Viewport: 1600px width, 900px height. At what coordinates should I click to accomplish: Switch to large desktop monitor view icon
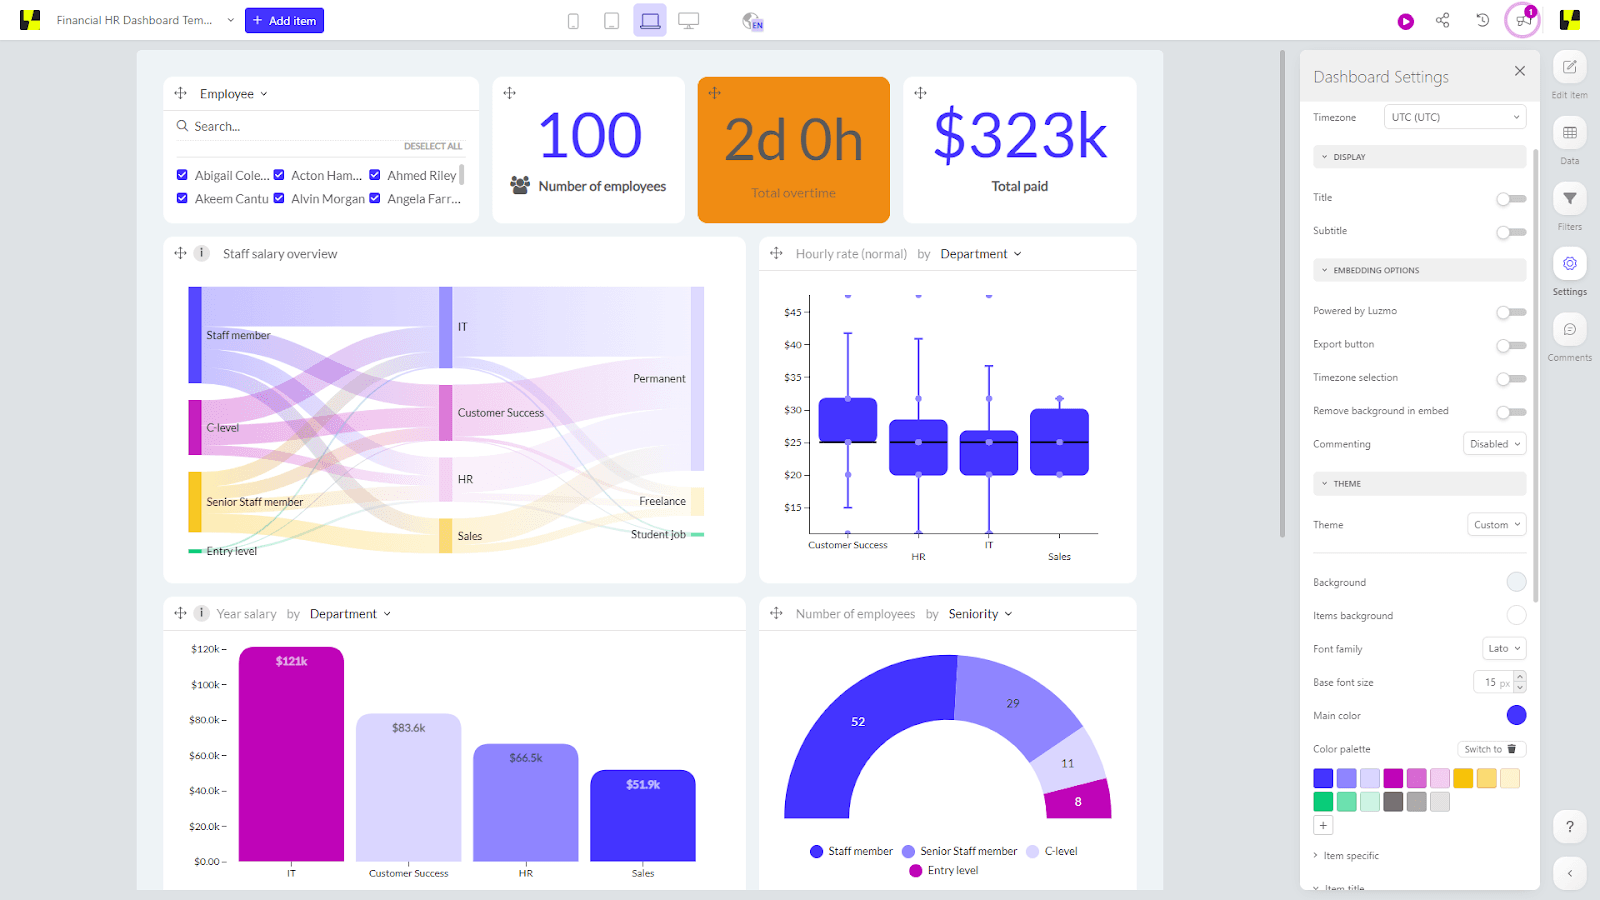click(x=688, y=21)
